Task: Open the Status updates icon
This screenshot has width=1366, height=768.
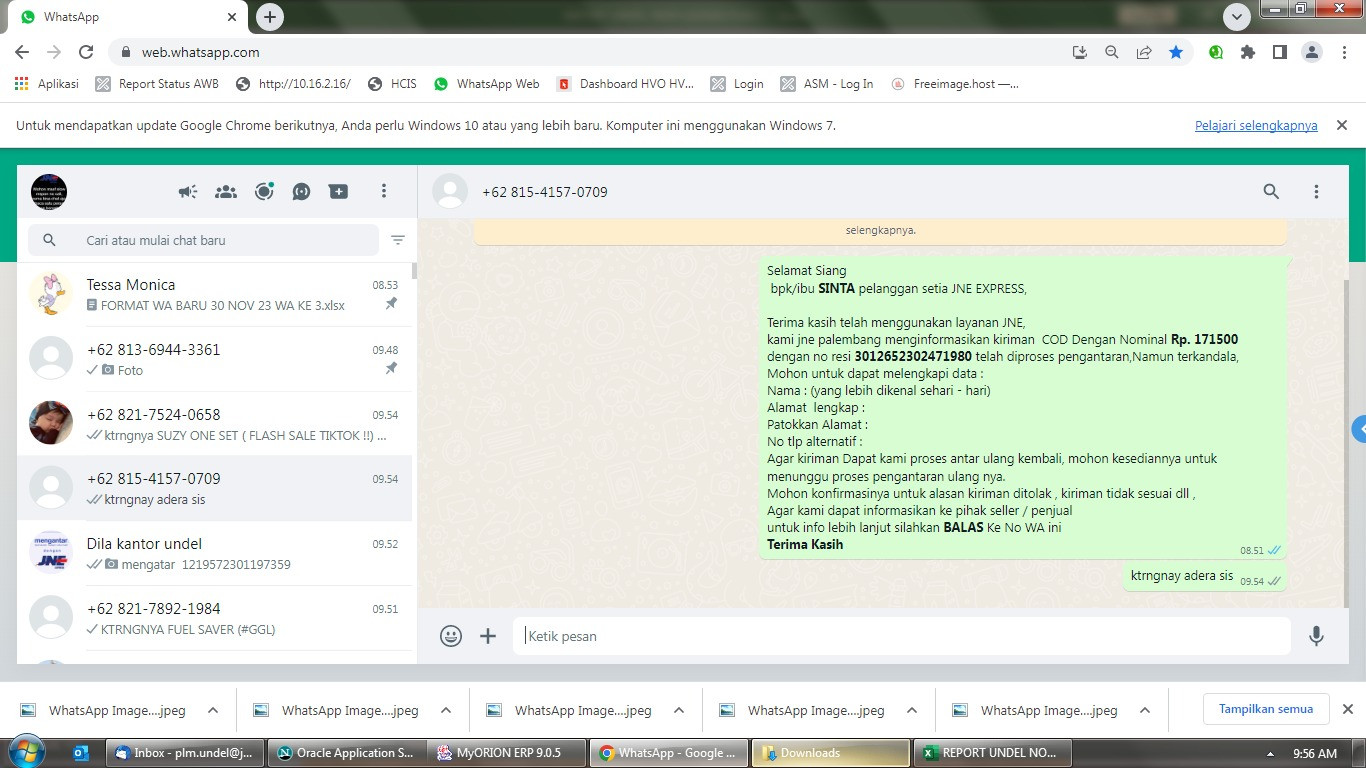Action: pos(264,191)
